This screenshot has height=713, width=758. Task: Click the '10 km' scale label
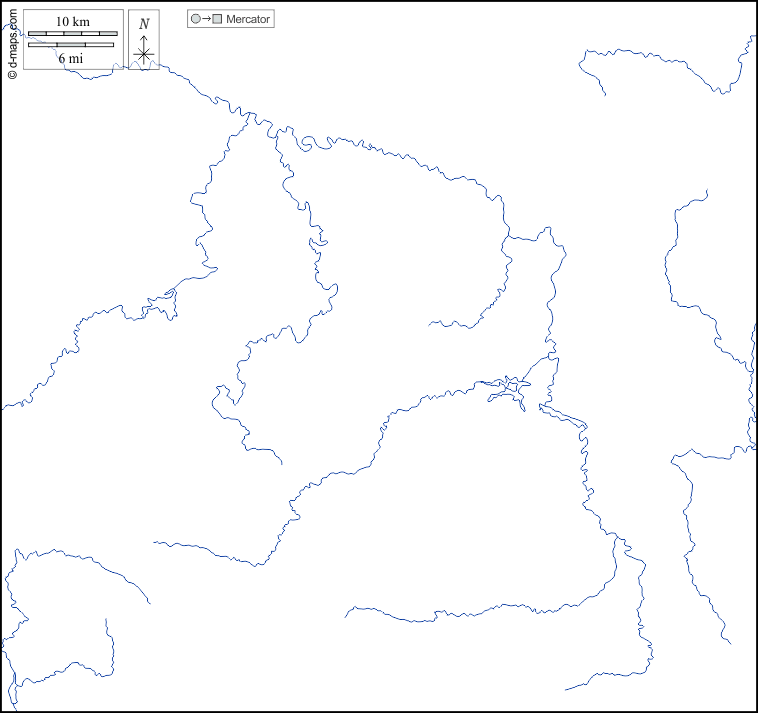pos(73,22)
